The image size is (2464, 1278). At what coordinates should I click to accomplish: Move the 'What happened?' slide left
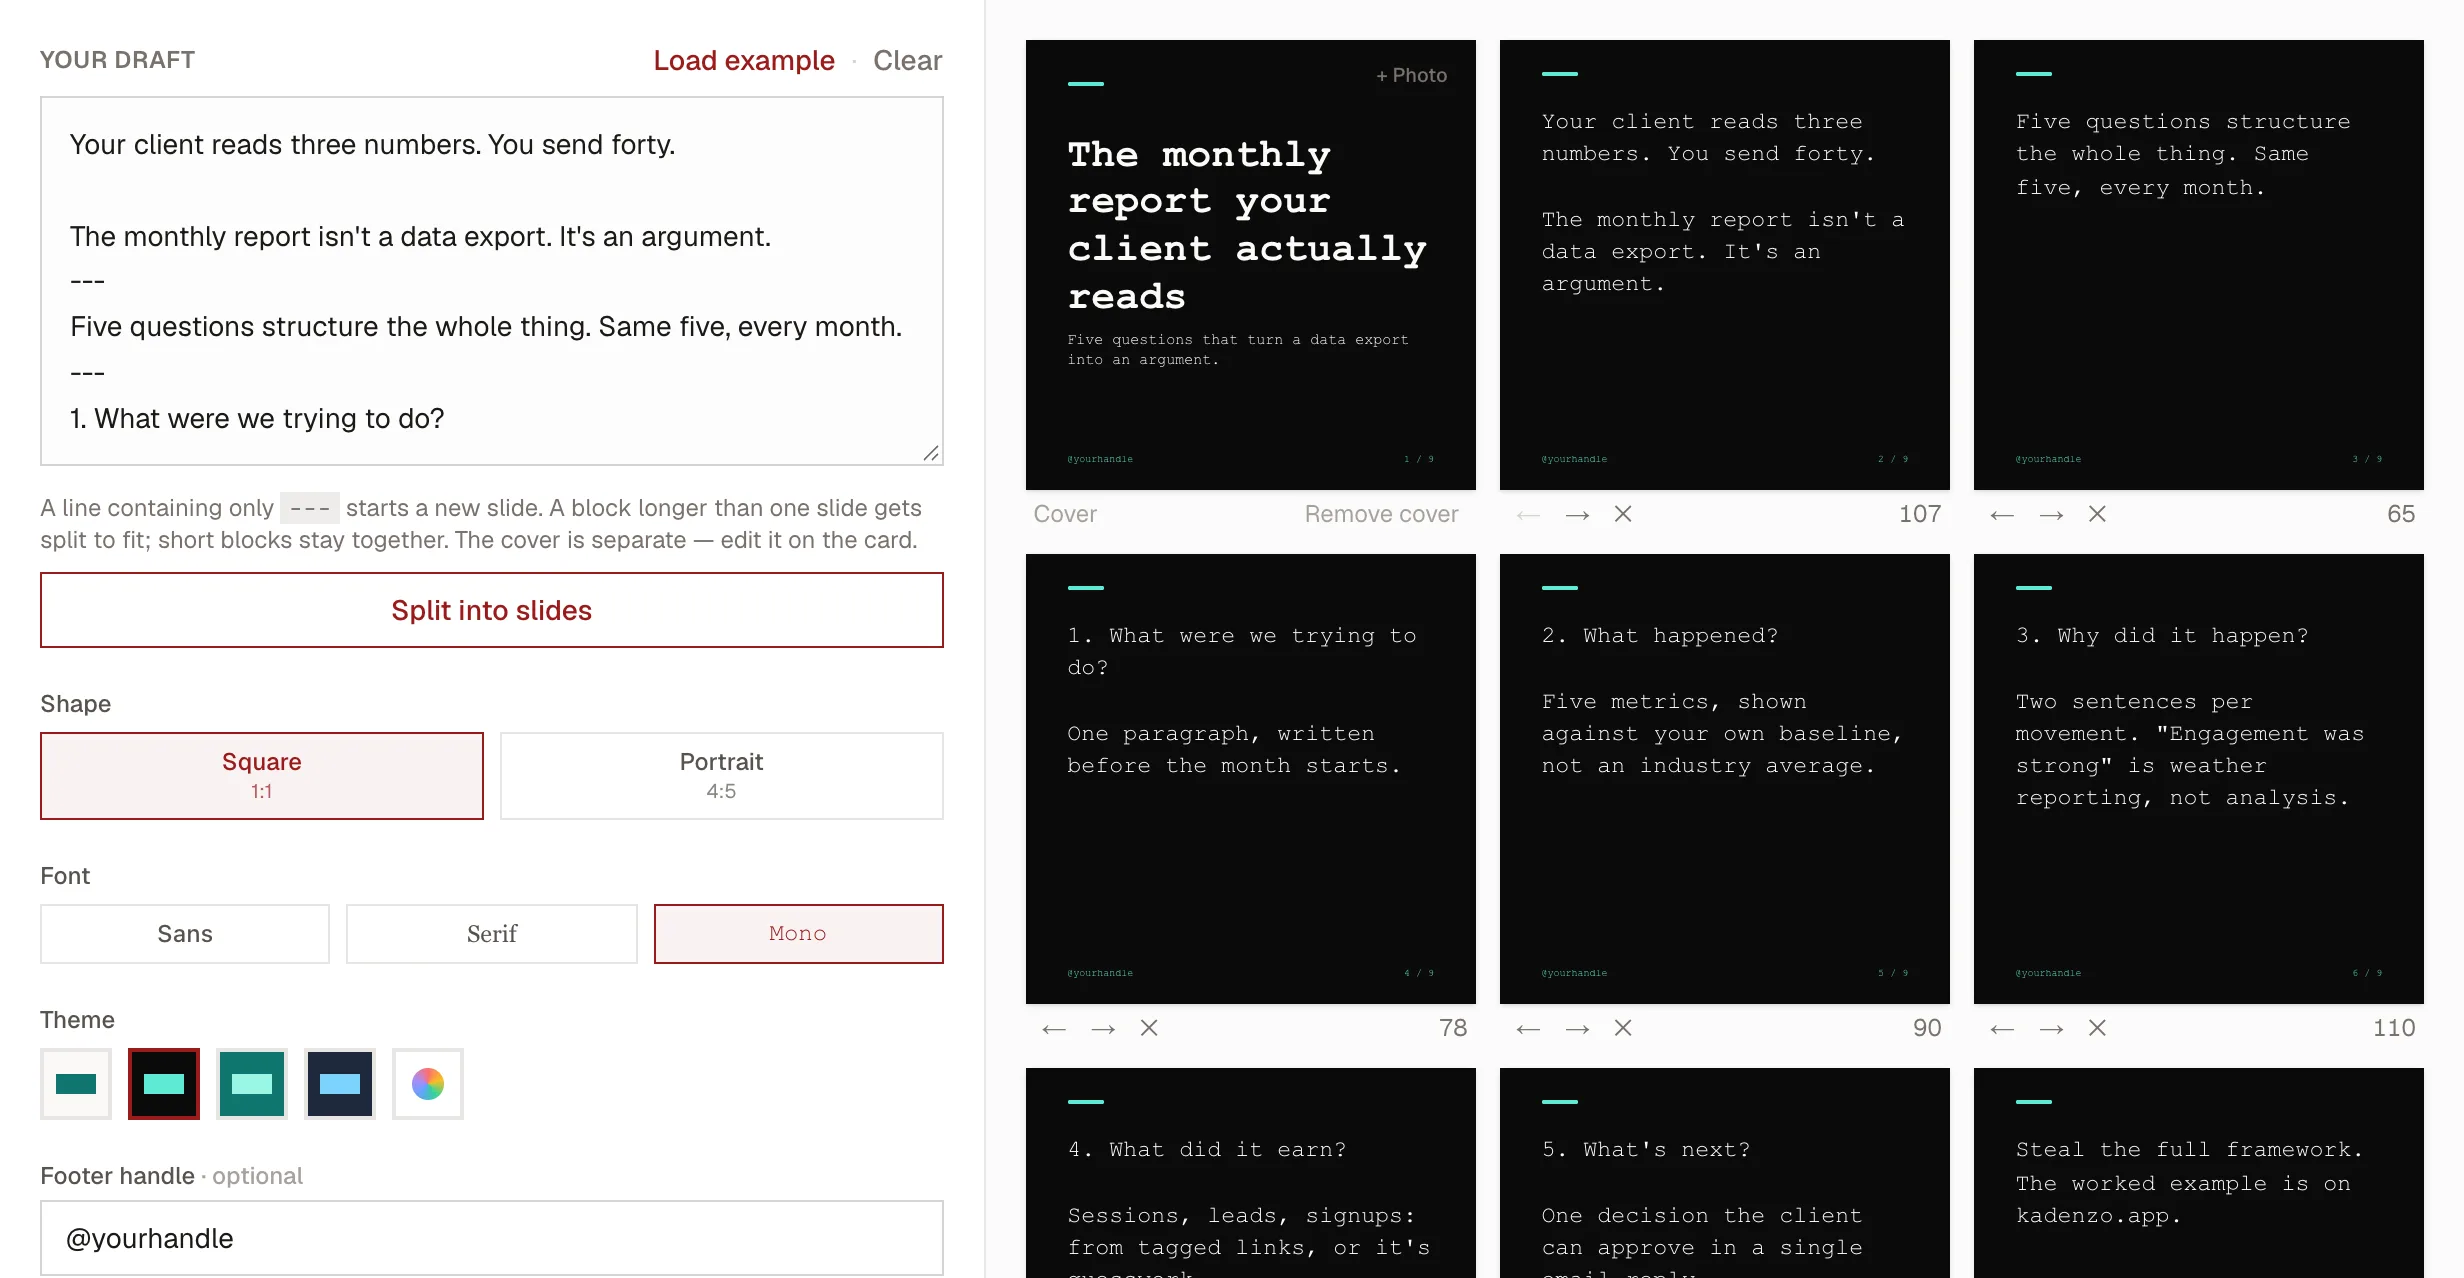[1528, 1029]
